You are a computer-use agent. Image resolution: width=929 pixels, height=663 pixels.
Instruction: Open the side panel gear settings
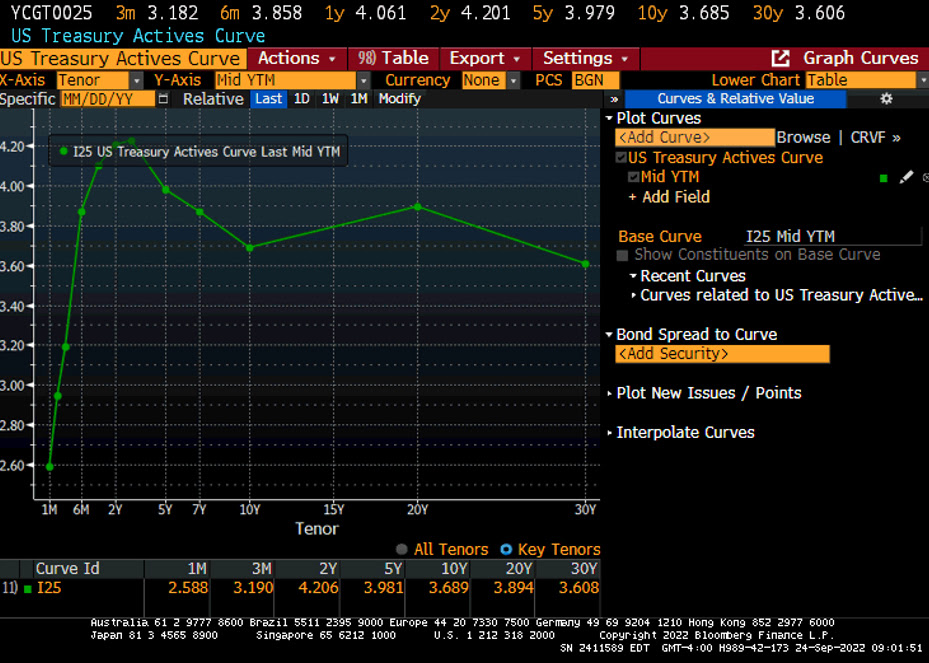pos(885,99)
